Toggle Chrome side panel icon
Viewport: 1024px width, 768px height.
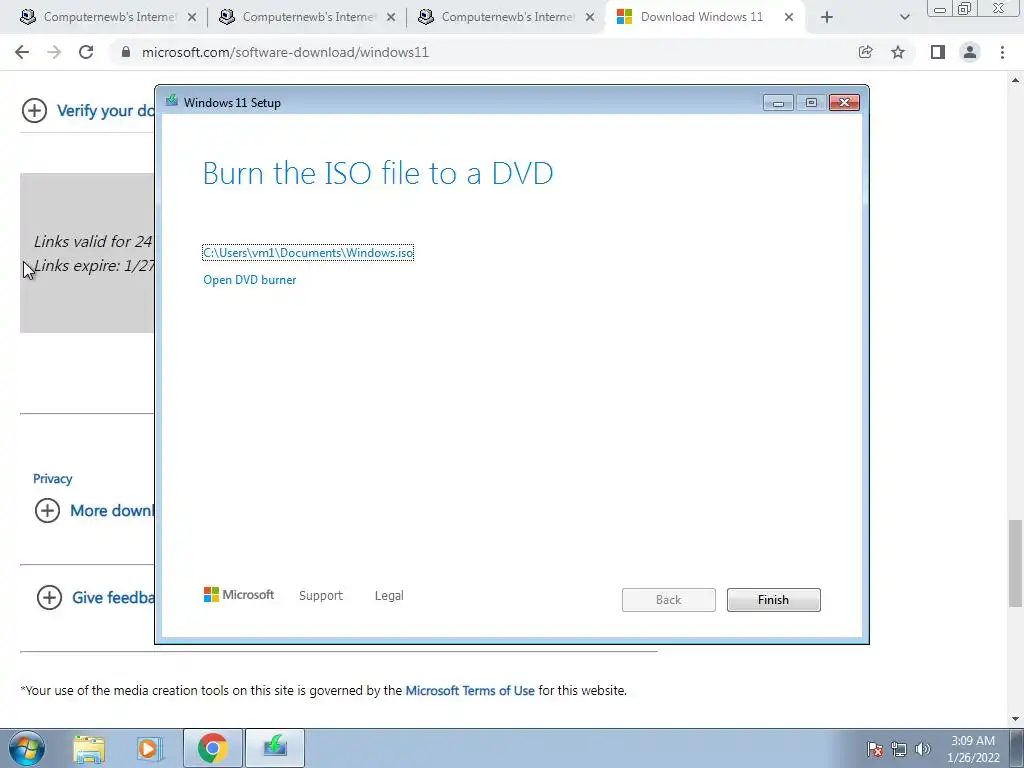tap(938, 52)
